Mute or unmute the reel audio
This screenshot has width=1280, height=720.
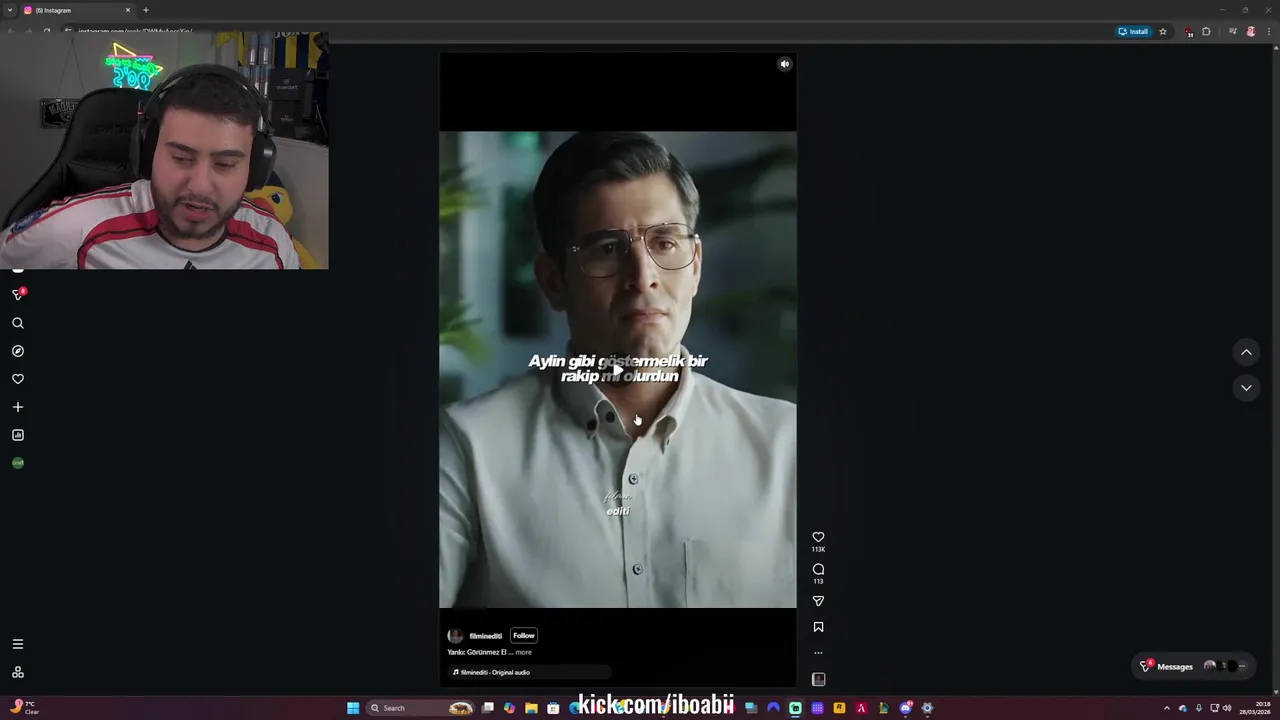point(784,64)
